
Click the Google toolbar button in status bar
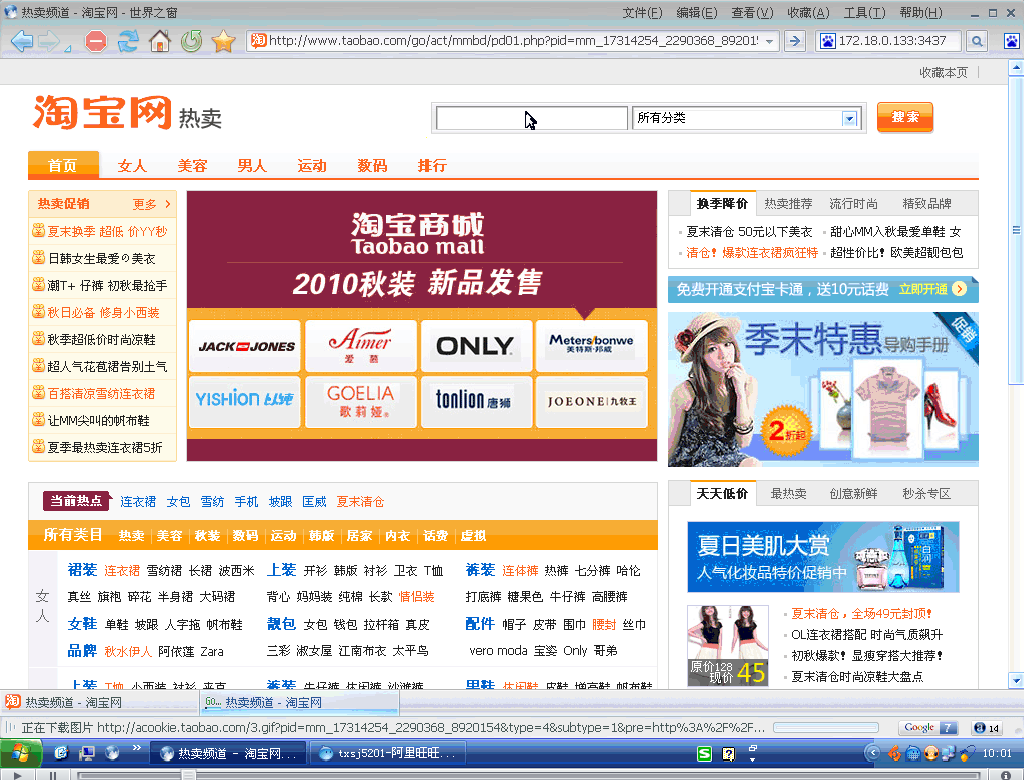pos(928,728)
